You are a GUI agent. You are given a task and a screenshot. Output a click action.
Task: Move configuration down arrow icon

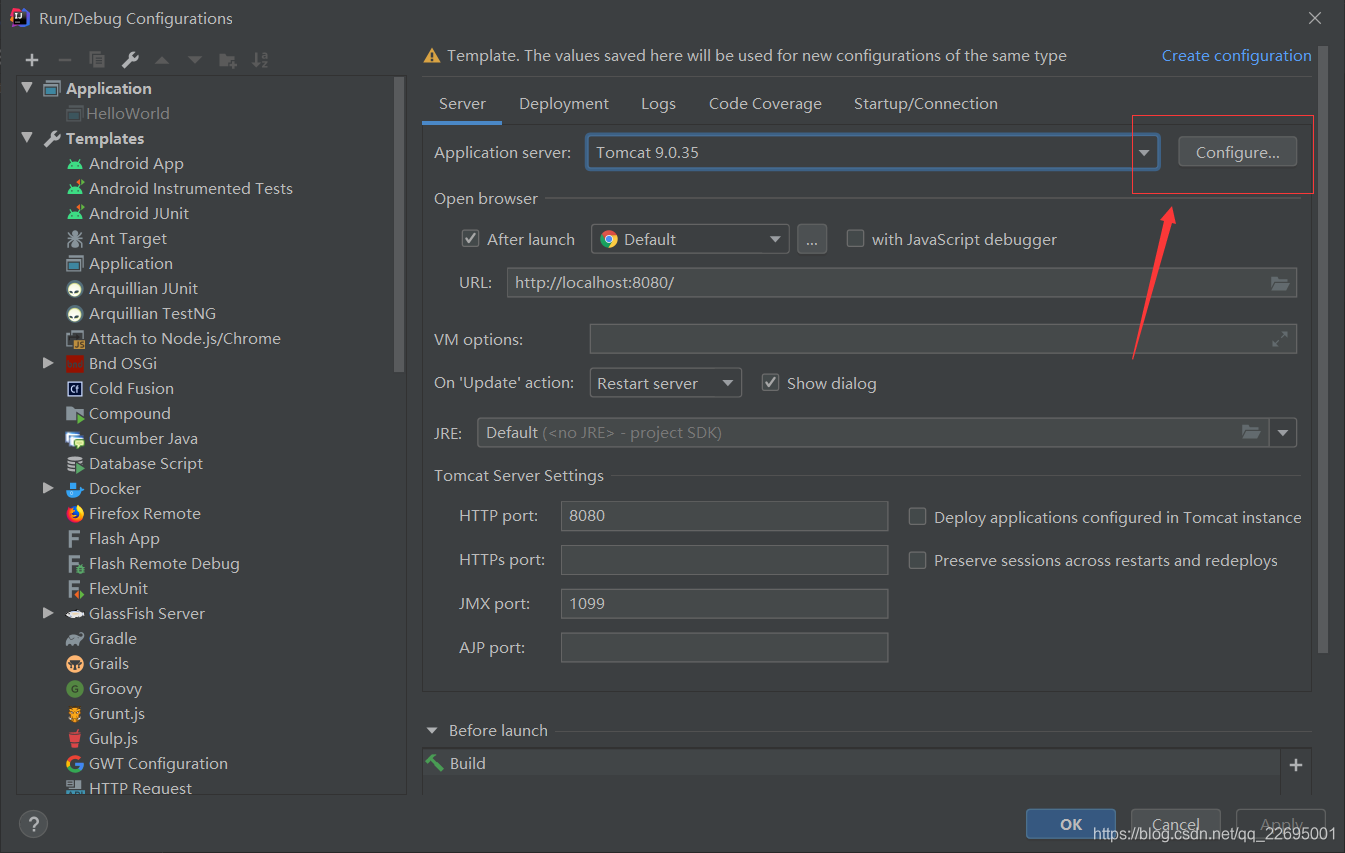195,60
